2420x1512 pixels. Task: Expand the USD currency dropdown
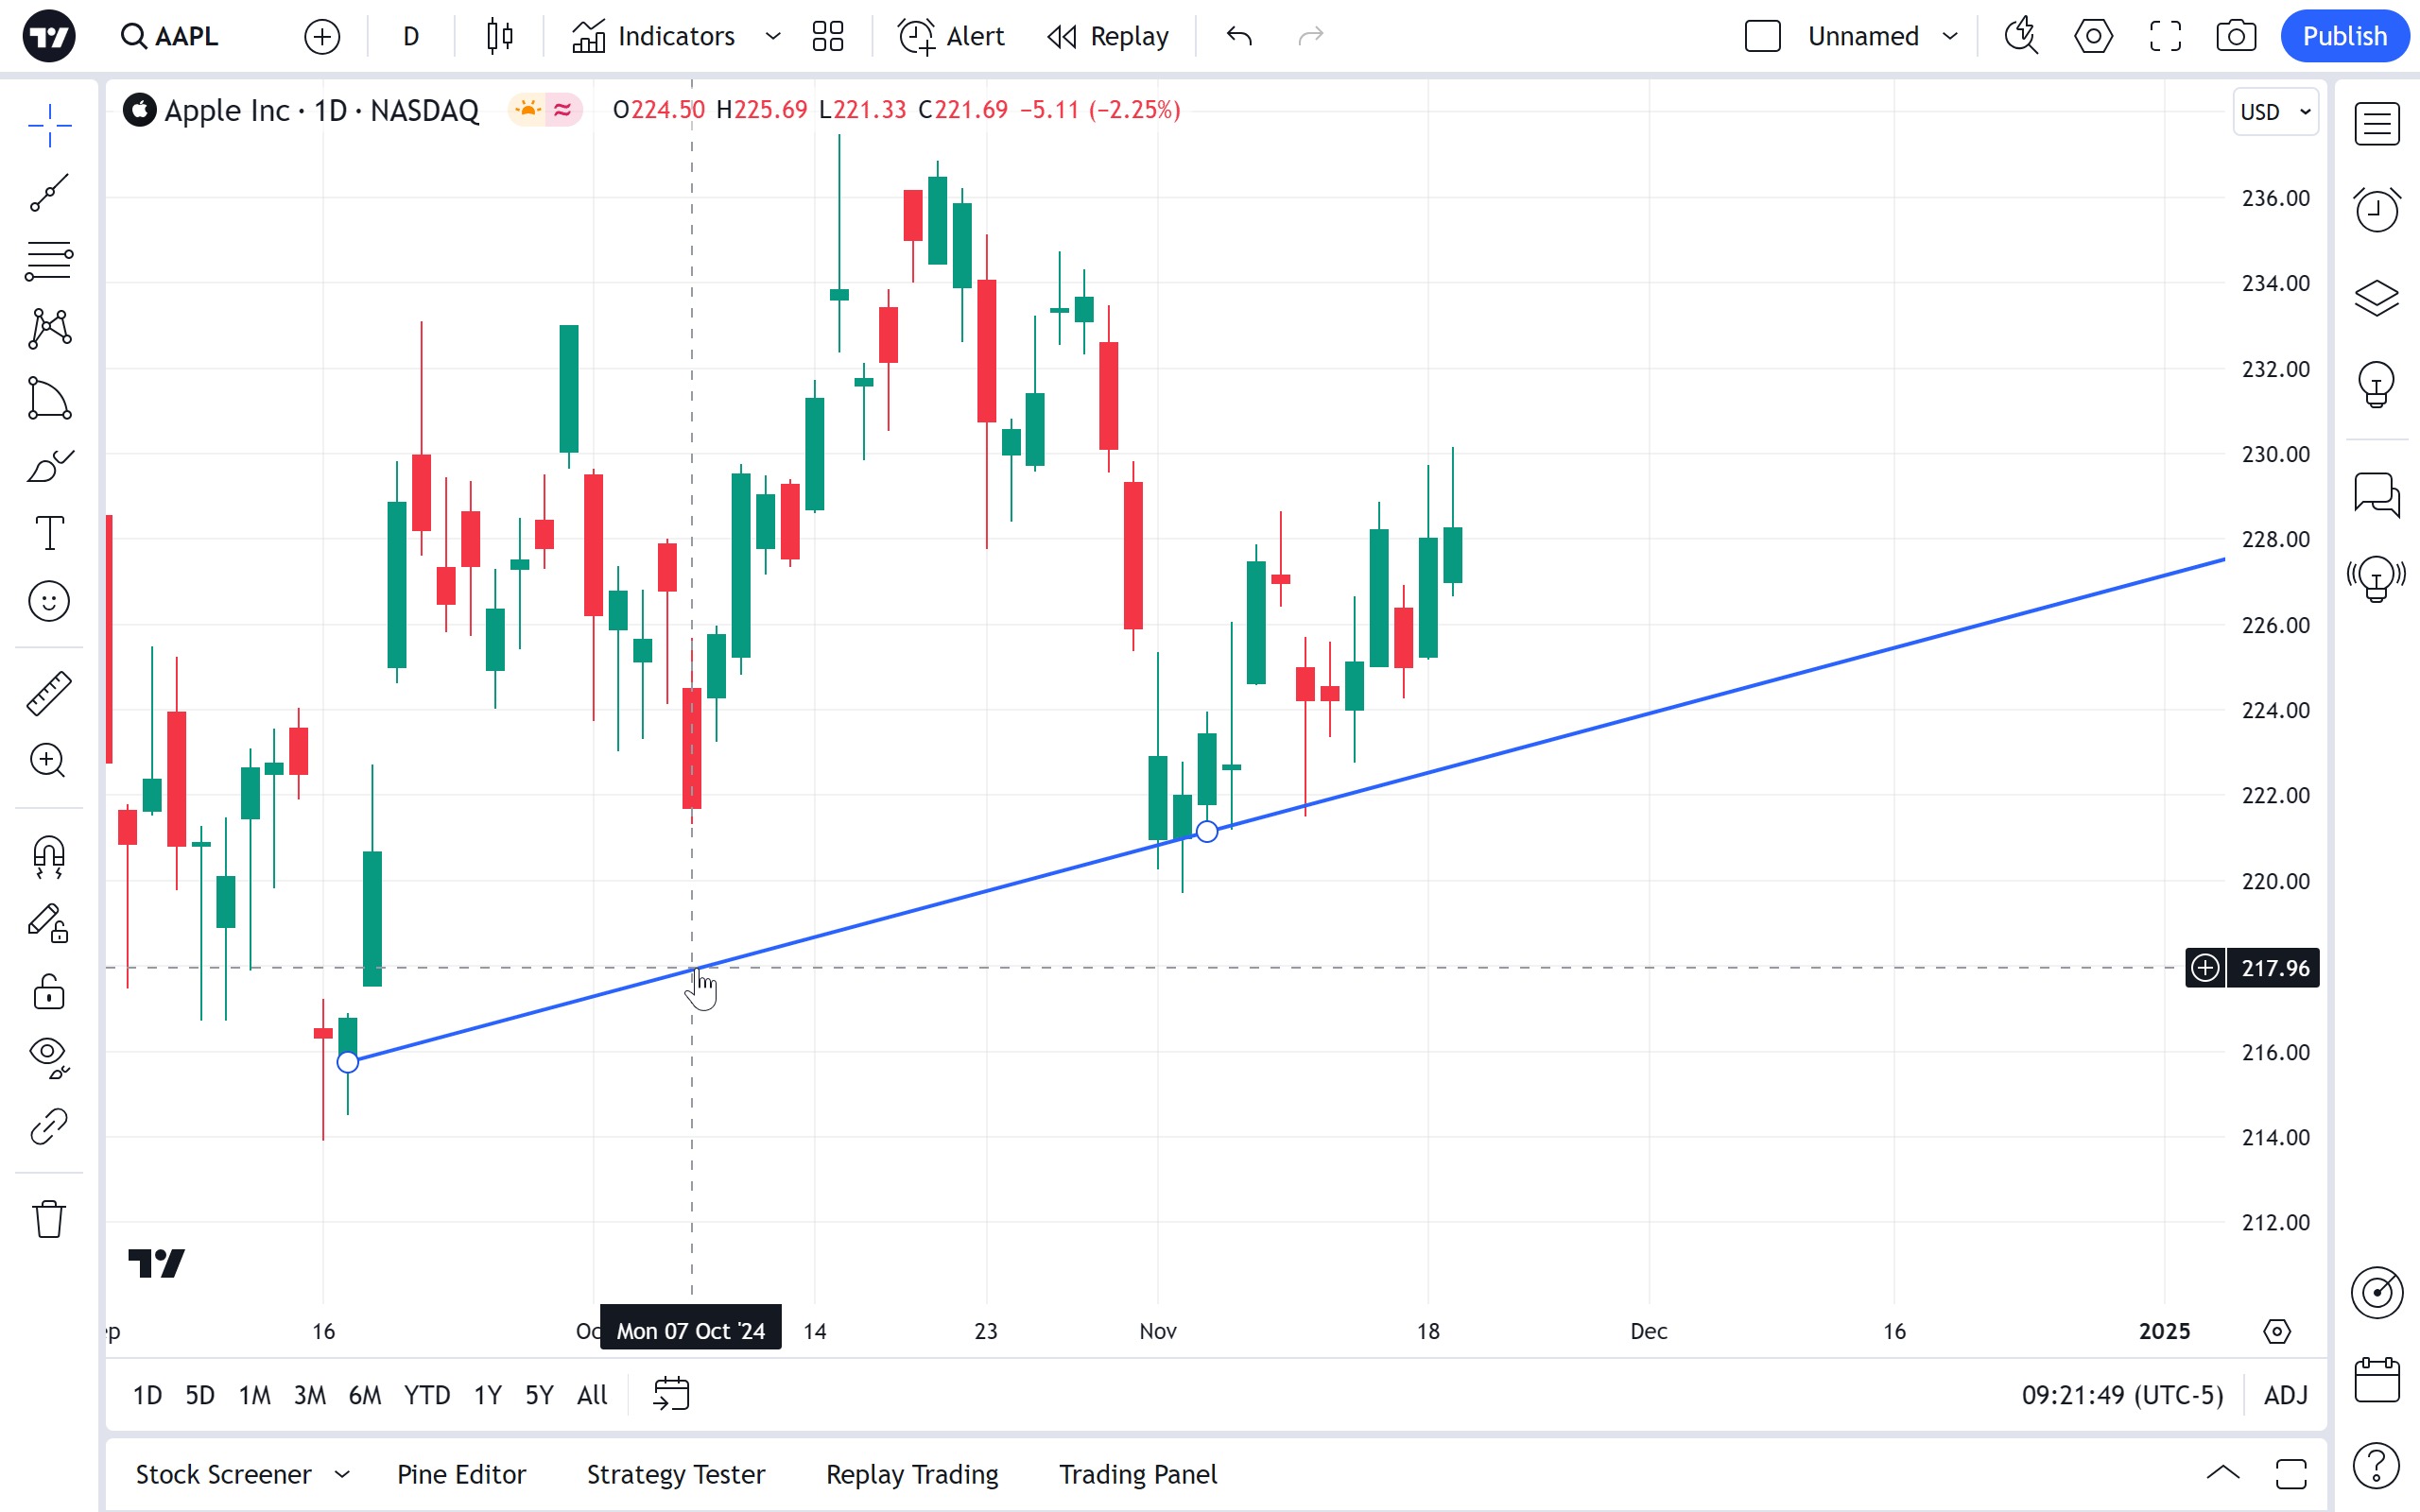click(x=2275, y=112)
